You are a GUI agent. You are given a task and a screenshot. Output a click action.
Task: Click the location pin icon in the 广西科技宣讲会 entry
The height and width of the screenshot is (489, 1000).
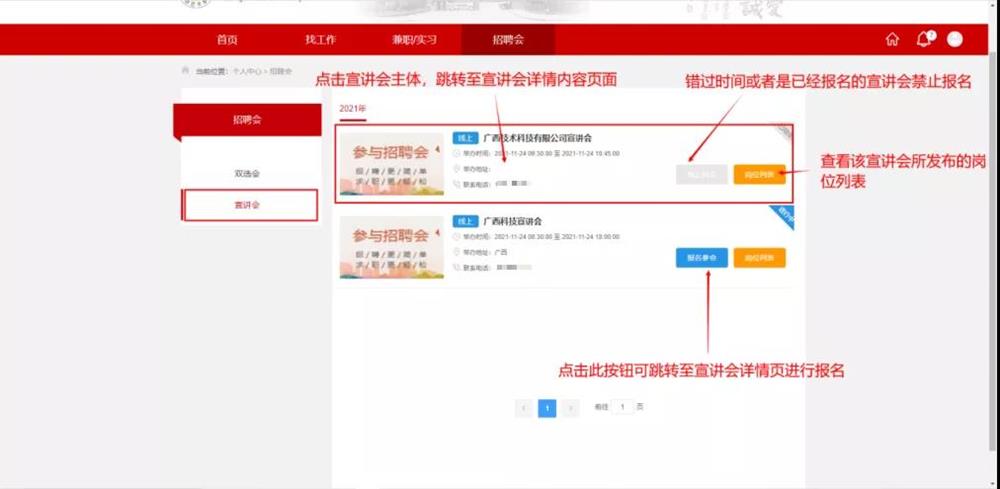tap(457, 253)
